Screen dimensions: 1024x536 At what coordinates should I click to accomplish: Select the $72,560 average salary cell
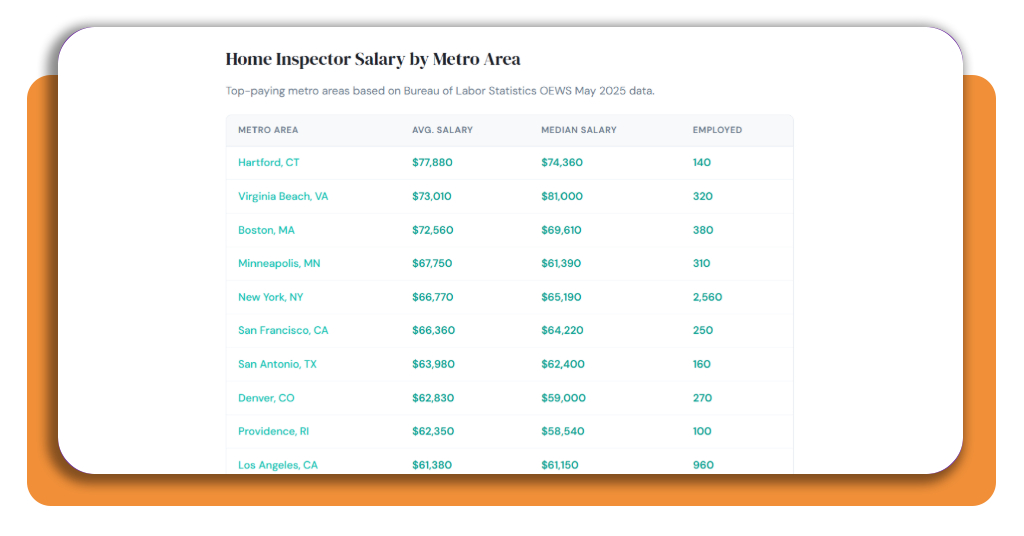pos(432,230)
